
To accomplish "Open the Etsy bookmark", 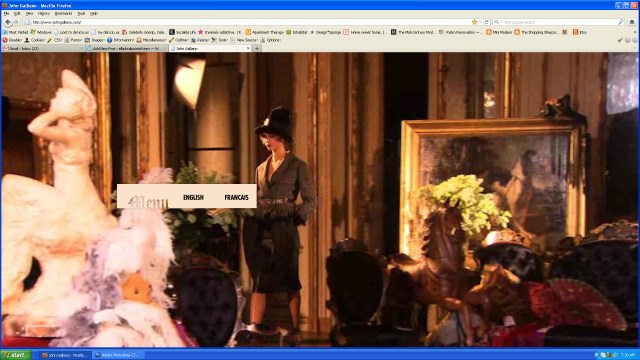I will pos(580,32).
